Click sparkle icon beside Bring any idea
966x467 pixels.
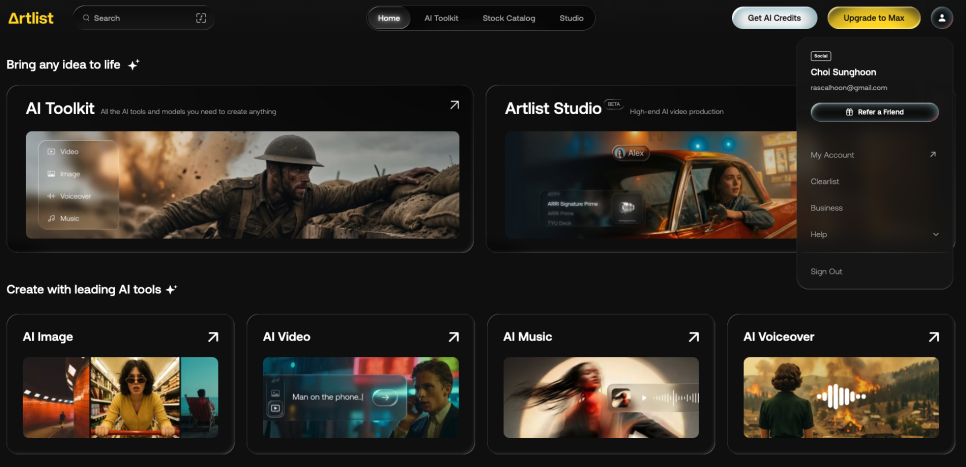134,65
